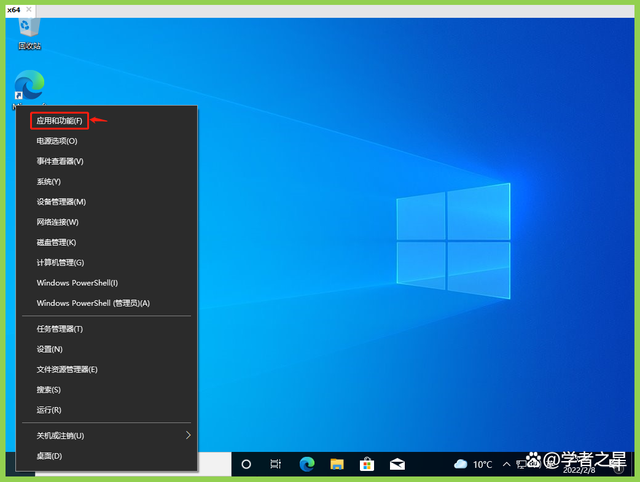Open 磁盘管理(K)
The height and width of the screenshot is (482, 640).
[x=106, y=242]
